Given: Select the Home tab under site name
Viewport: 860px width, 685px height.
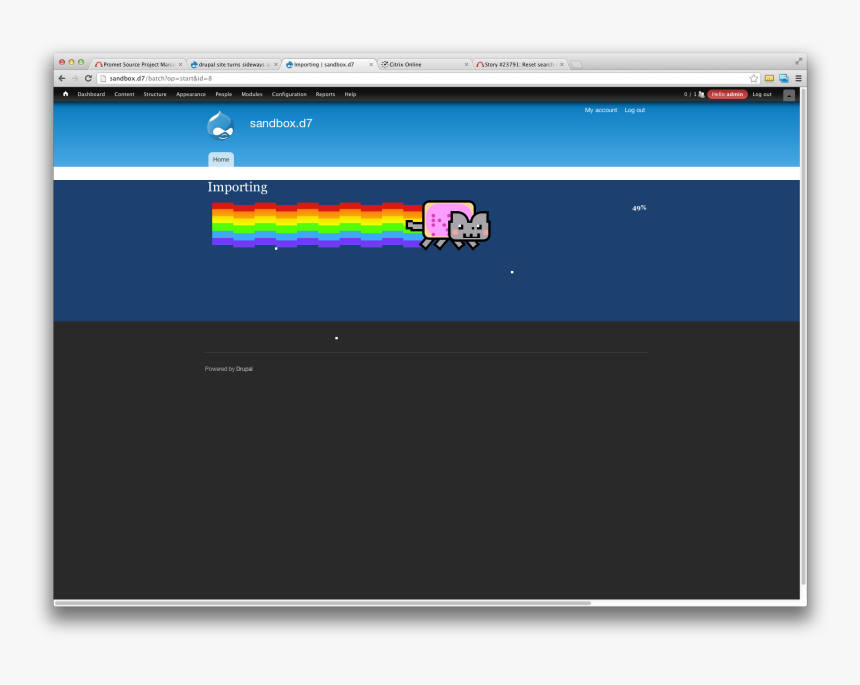Looking at the screenshot, I should click(220, 159).
